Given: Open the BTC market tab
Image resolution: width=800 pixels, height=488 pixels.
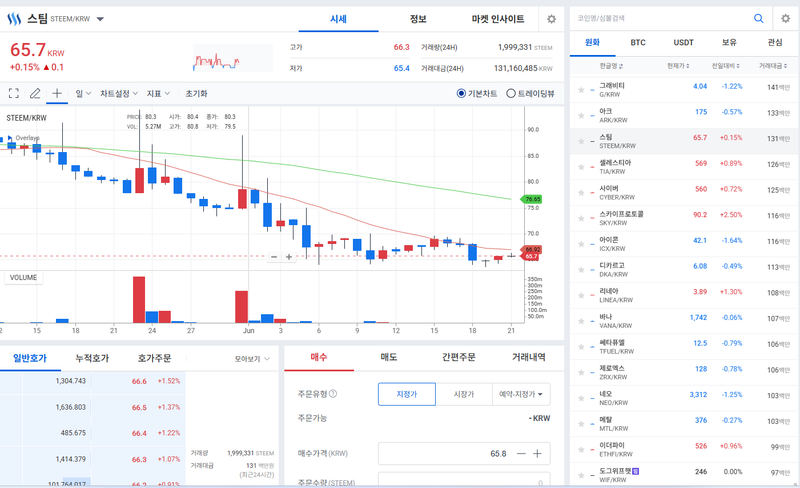Looking at the screenshot, I should [638, 42].
